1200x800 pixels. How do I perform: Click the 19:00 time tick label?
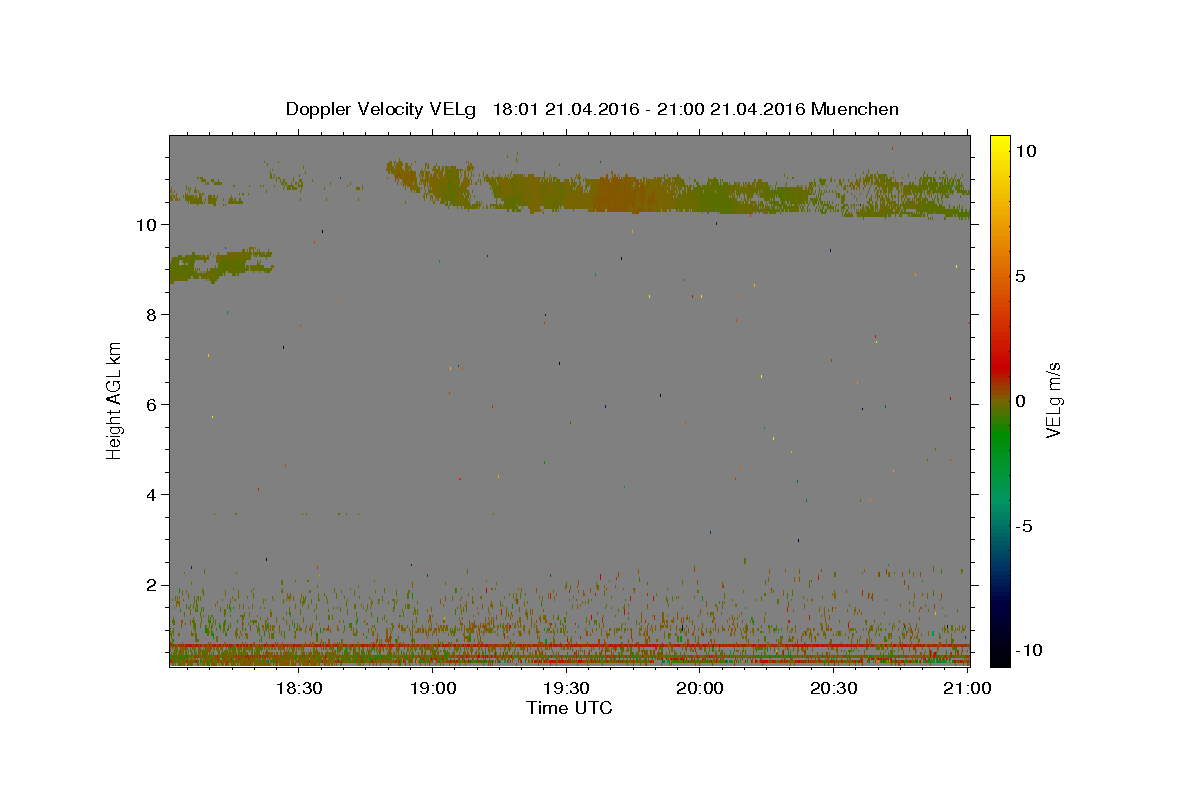[432, 688]
